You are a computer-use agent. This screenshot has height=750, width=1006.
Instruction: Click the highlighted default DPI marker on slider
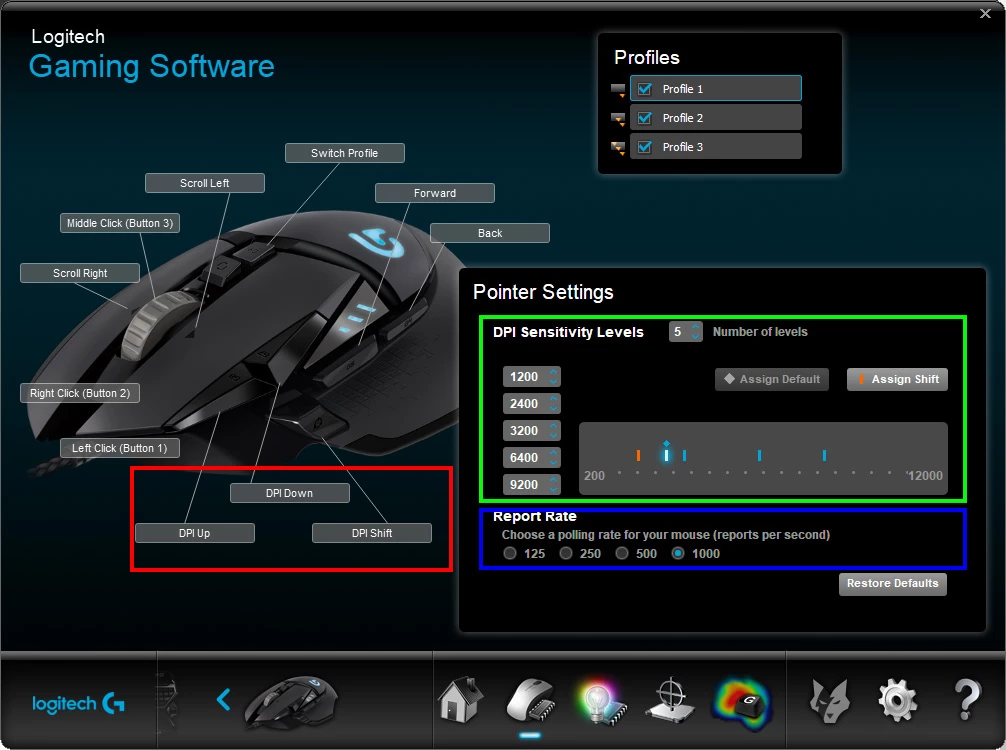pyautogui.click(x=667, y=454)
